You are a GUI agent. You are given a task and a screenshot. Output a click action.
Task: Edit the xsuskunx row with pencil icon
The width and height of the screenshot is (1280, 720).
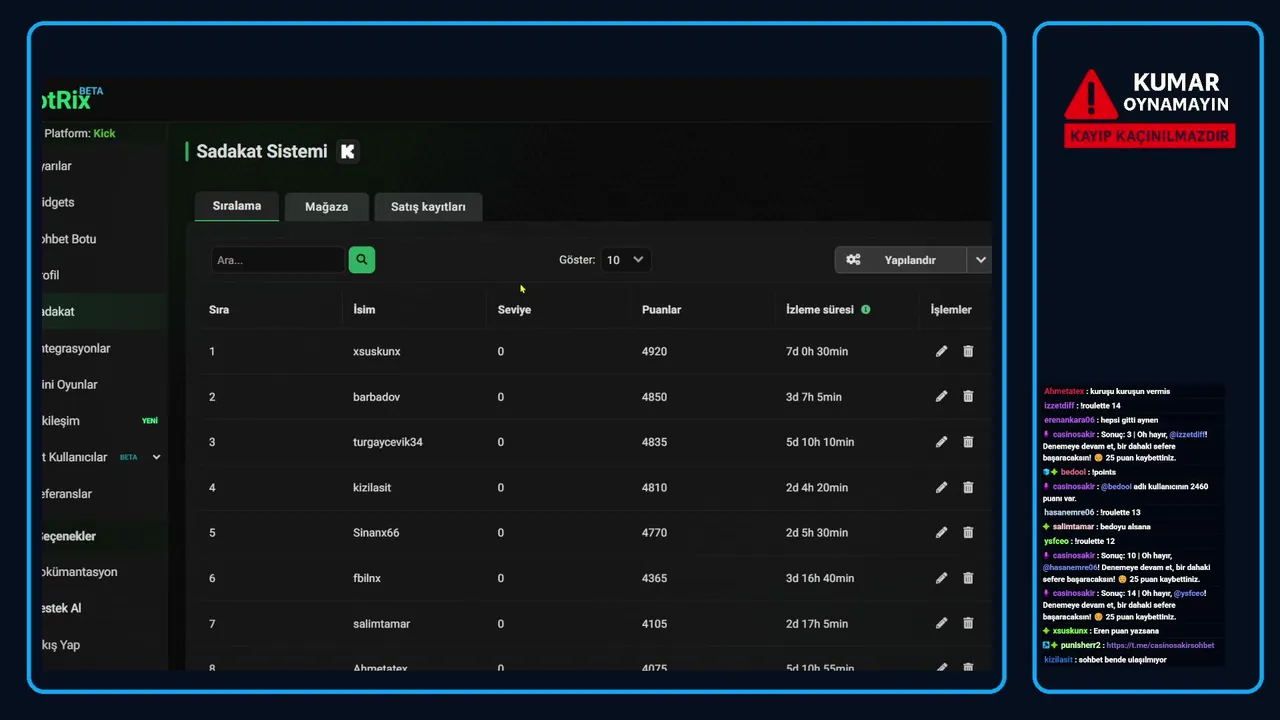[941, 351]
